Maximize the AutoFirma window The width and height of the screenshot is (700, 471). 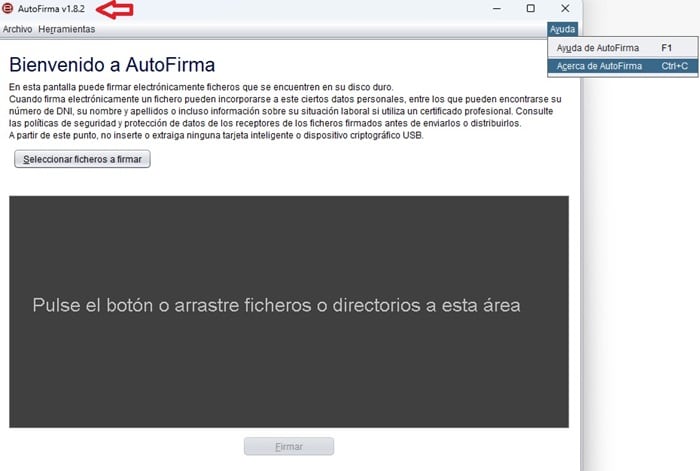point(530,8)
